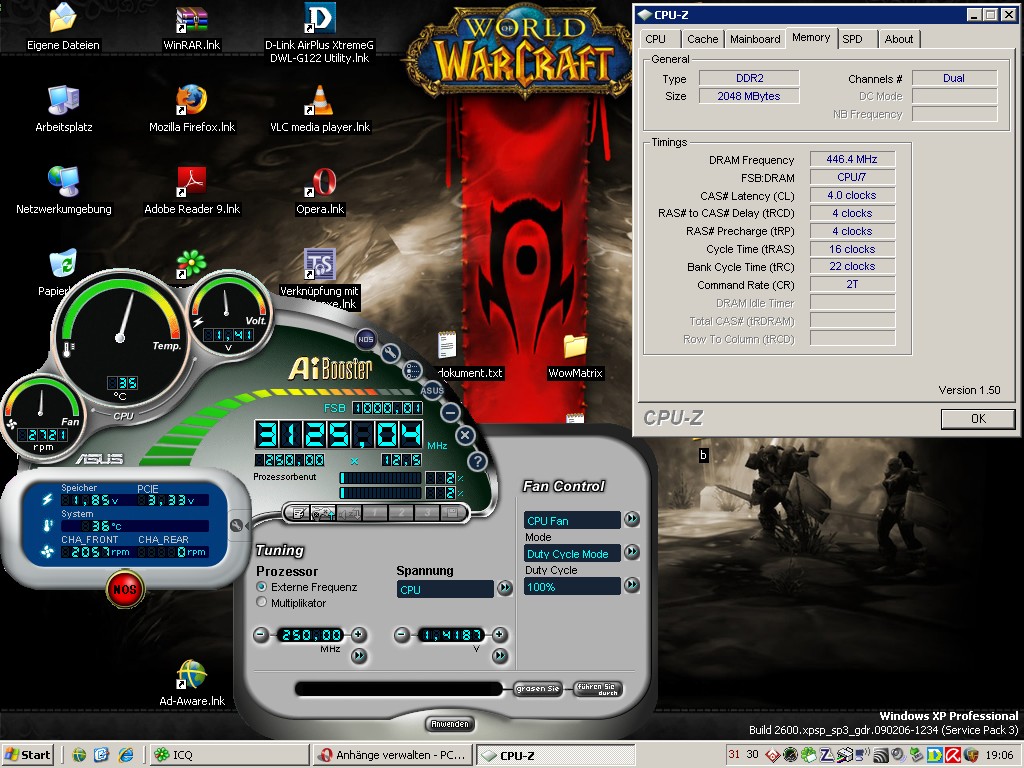Open WinRAR desktop shortcut

coord(192,27)
